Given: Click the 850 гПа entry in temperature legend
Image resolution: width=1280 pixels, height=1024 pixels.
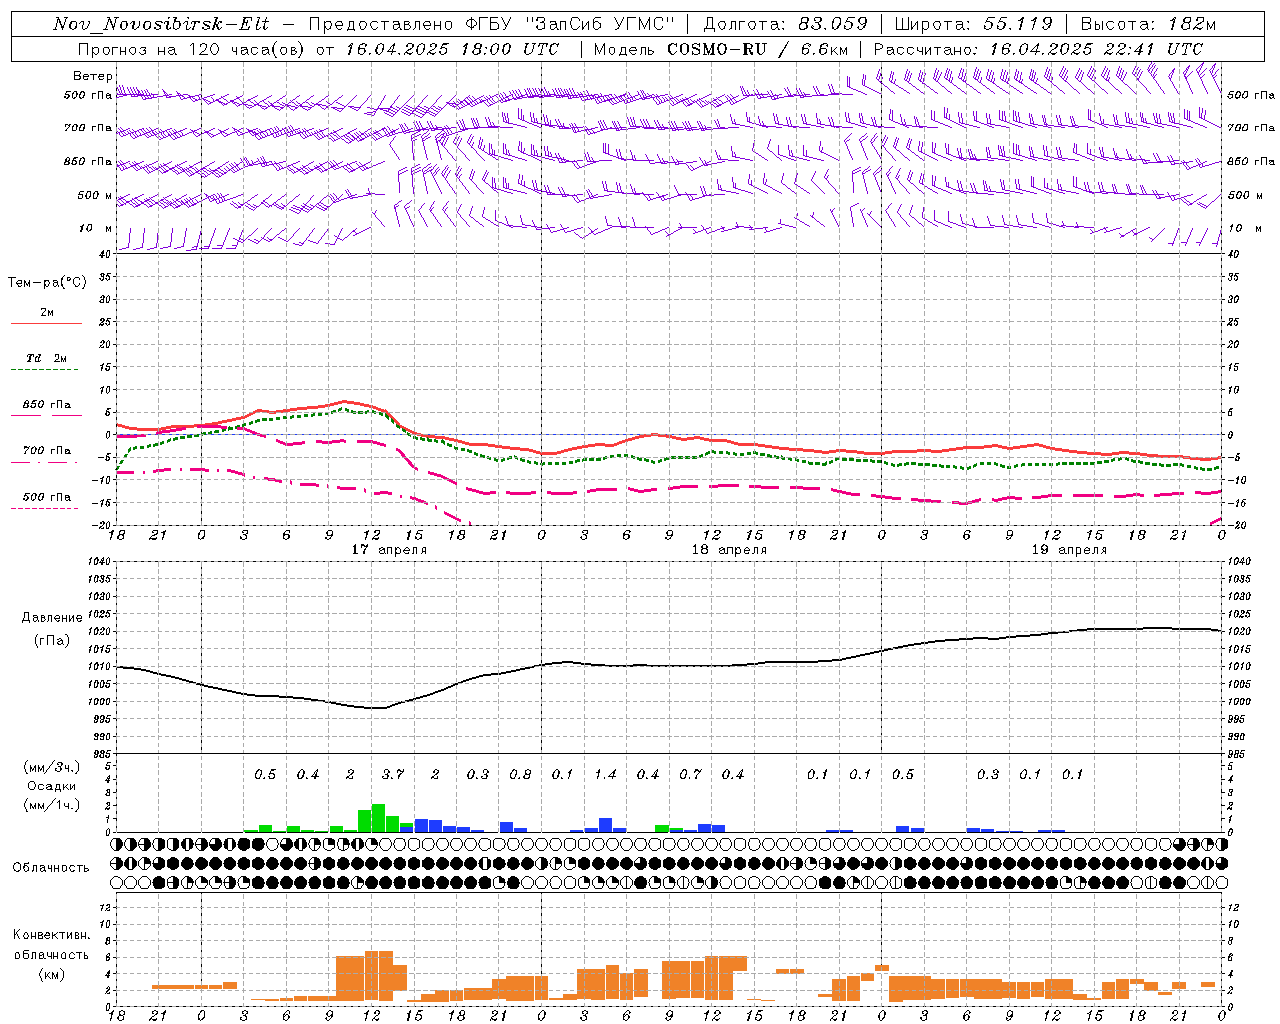Looking at the screenshot, I should (x=47, y=405).
